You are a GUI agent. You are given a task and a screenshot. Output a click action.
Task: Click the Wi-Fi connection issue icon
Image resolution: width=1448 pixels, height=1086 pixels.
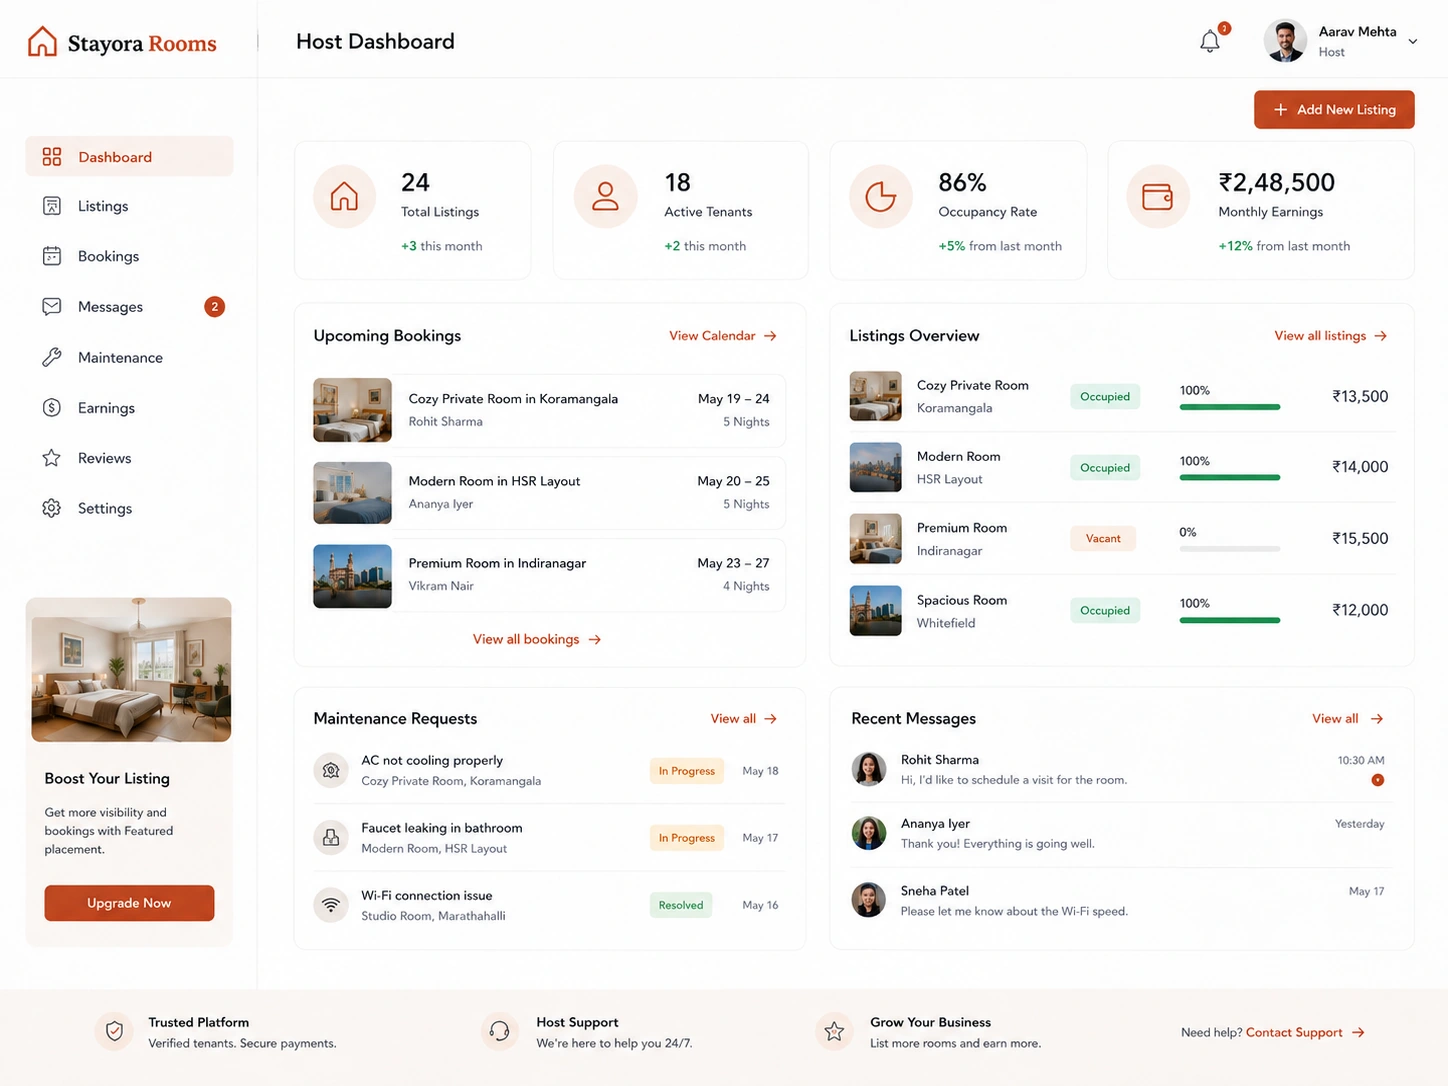(x=331, y=905)
